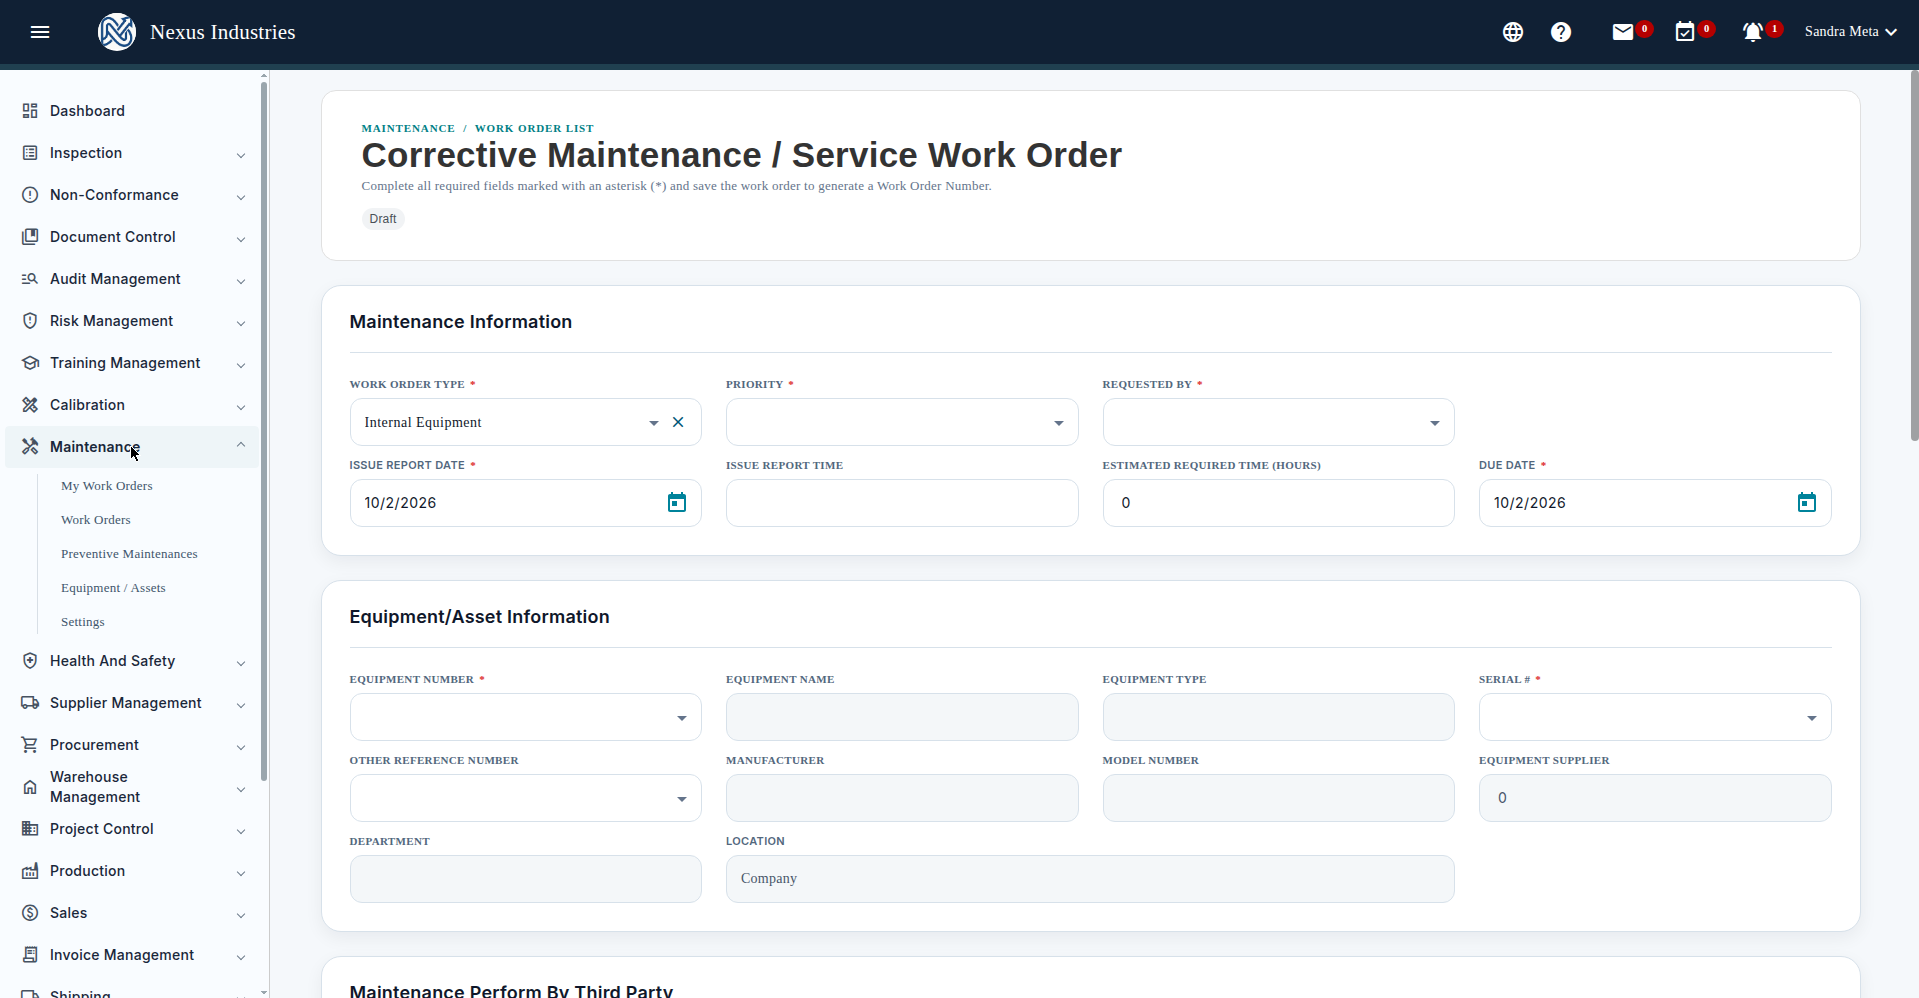Open the tasks calendar-check icon
Screen dimensions: 1919x998
pyautogui.click(x=1685, y=32)
